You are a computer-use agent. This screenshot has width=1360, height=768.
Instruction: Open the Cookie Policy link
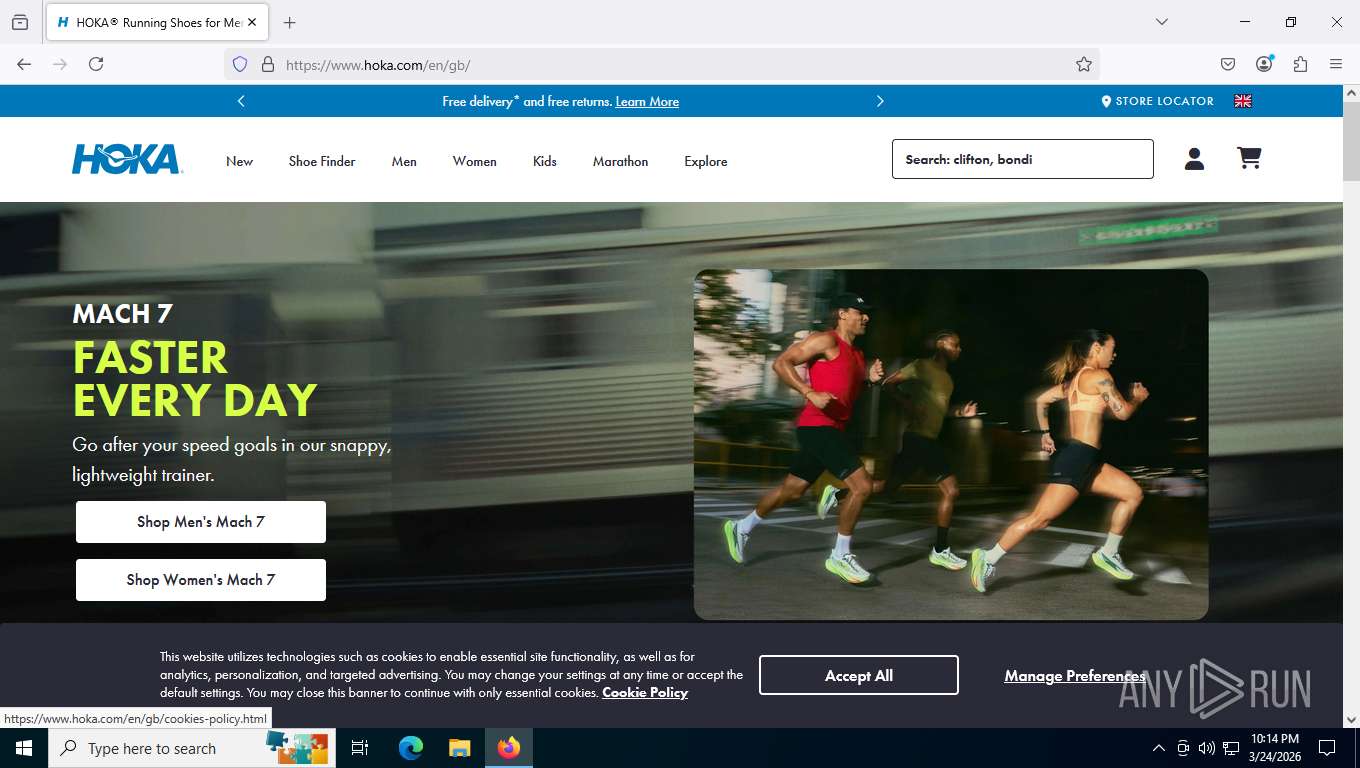pos(645,692)
